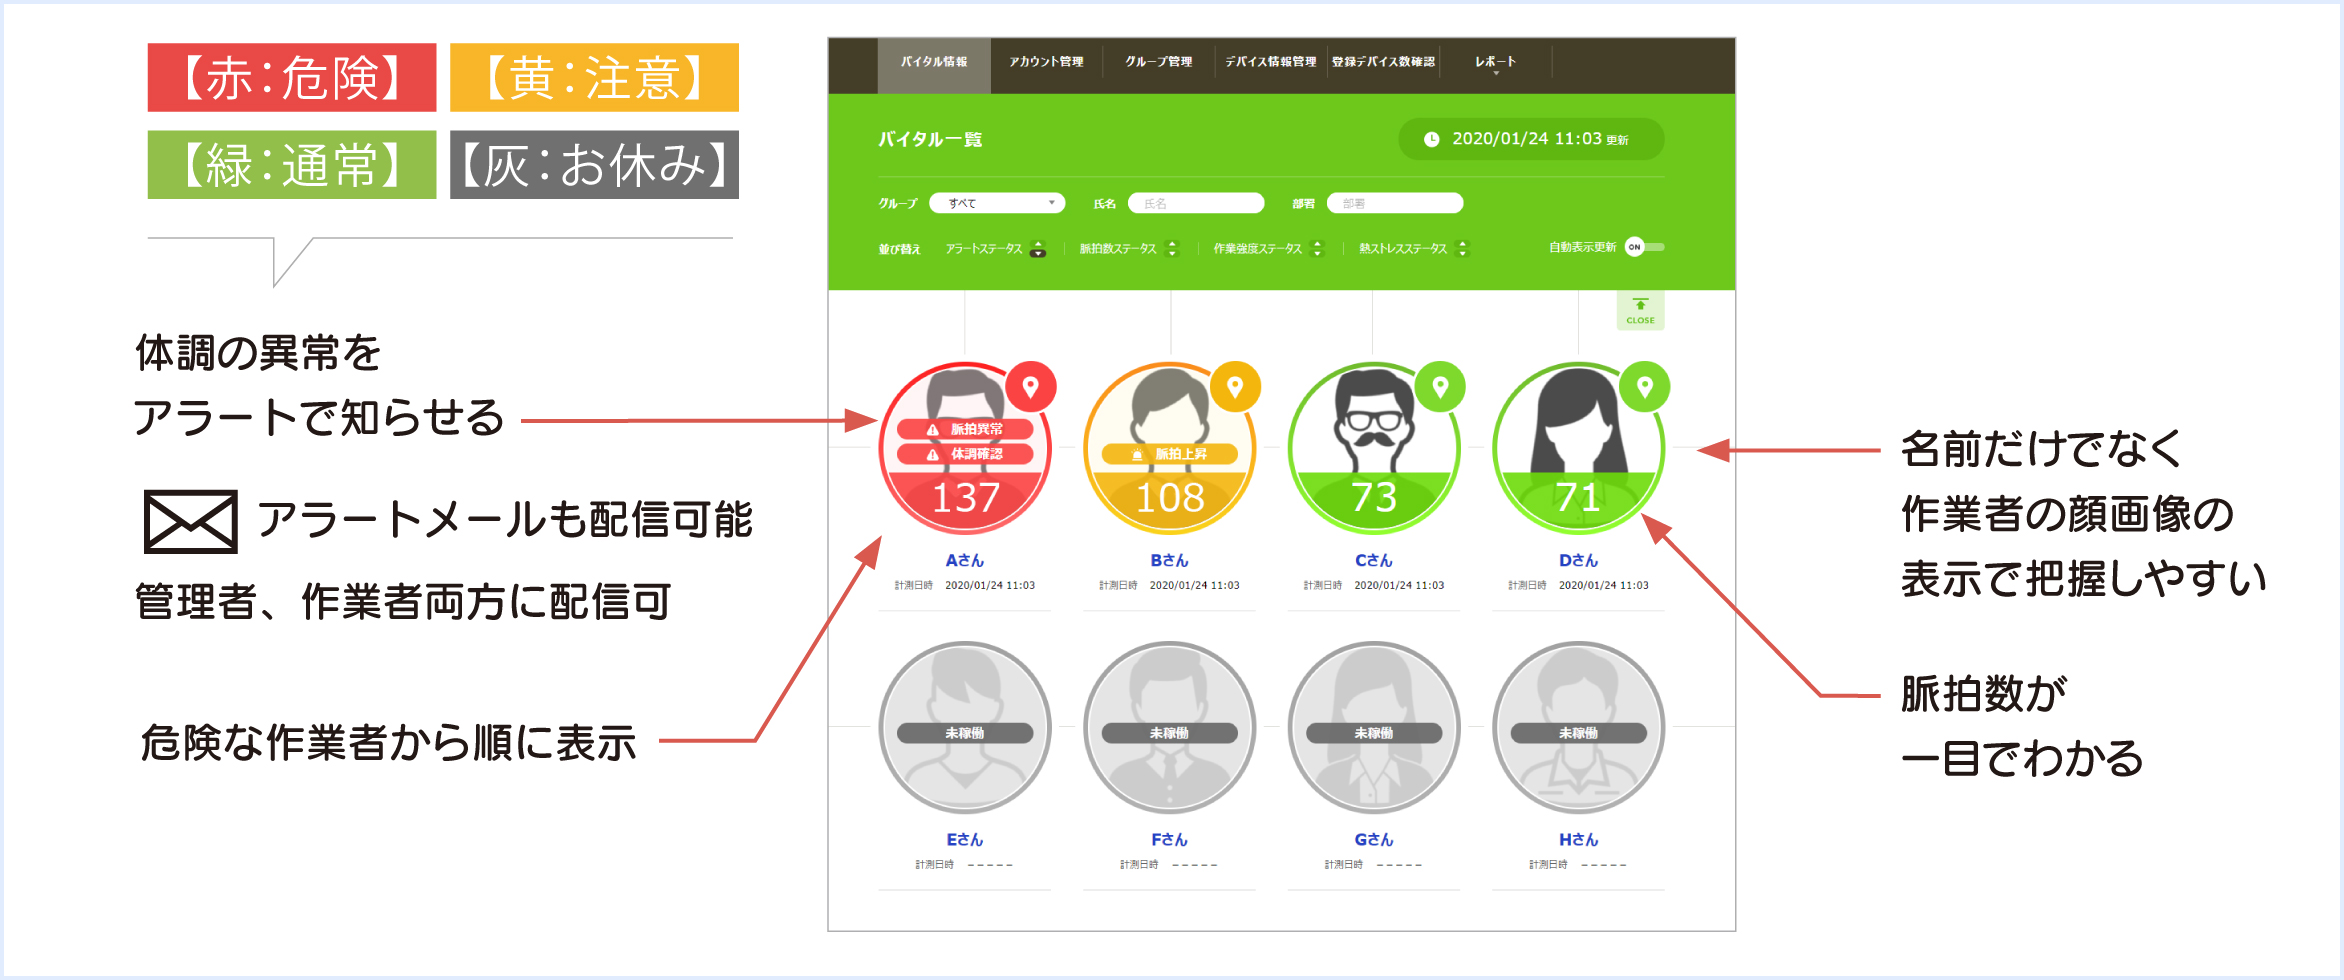Click Cさん's green location pin icon
This screenshot has width=2344, height=980.
[1440, 387]
